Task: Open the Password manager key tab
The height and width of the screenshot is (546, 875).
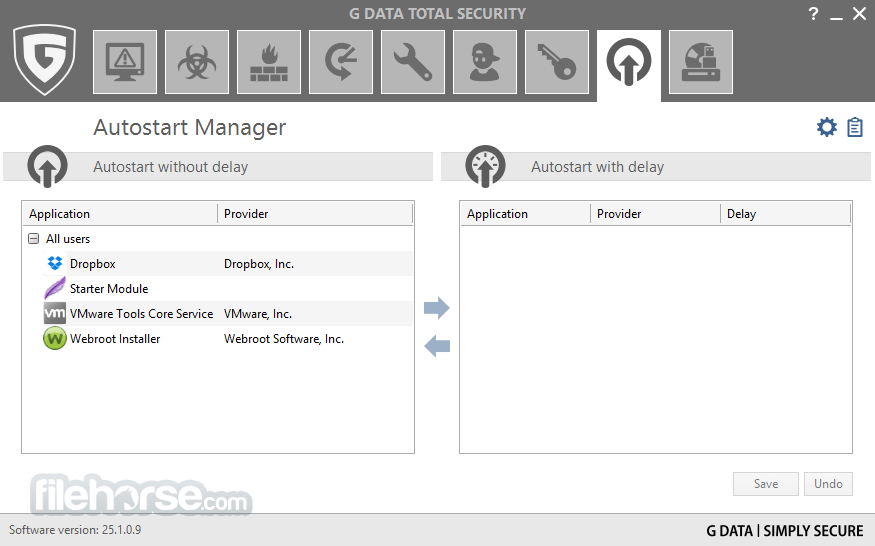Action: coord(557,62)
